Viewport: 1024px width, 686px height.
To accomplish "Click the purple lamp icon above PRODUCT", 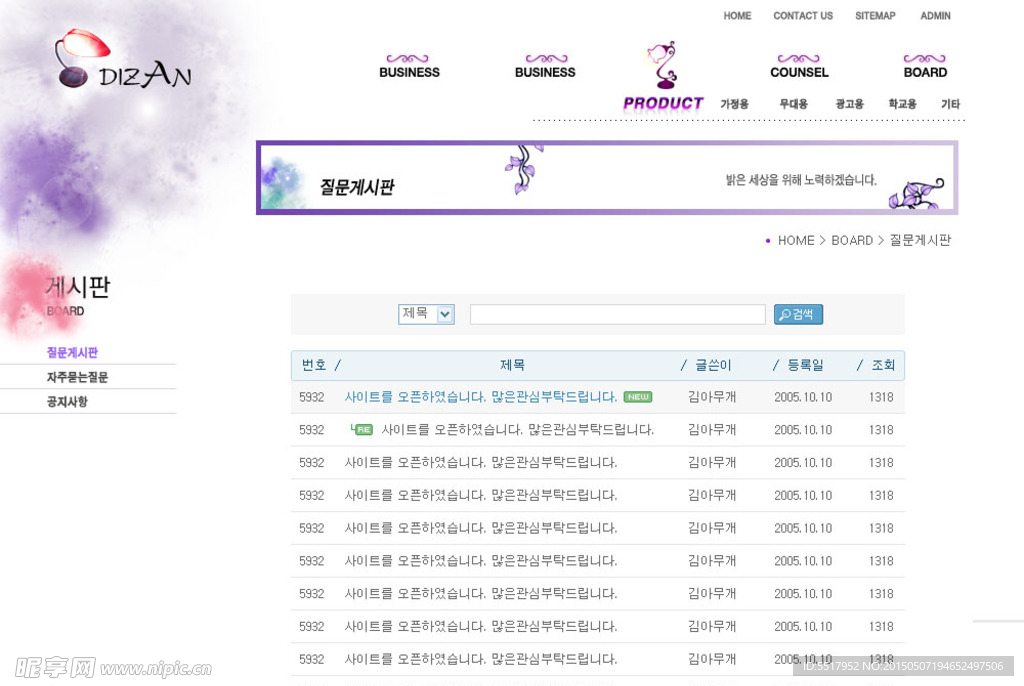I will (662, 65).
